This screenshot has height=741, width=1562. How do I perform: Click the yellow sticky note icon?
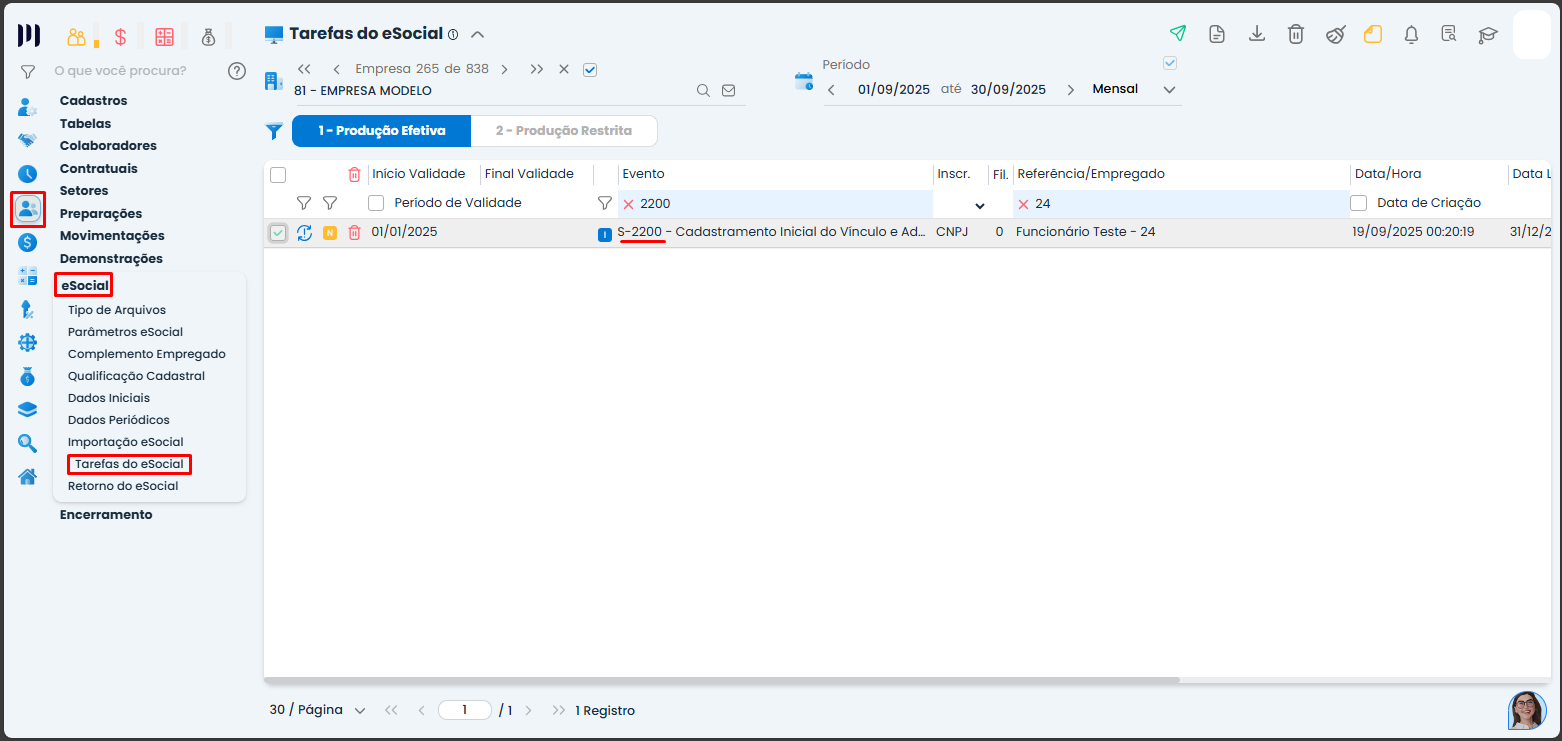pyautogui.click(x=1373, y=35)
